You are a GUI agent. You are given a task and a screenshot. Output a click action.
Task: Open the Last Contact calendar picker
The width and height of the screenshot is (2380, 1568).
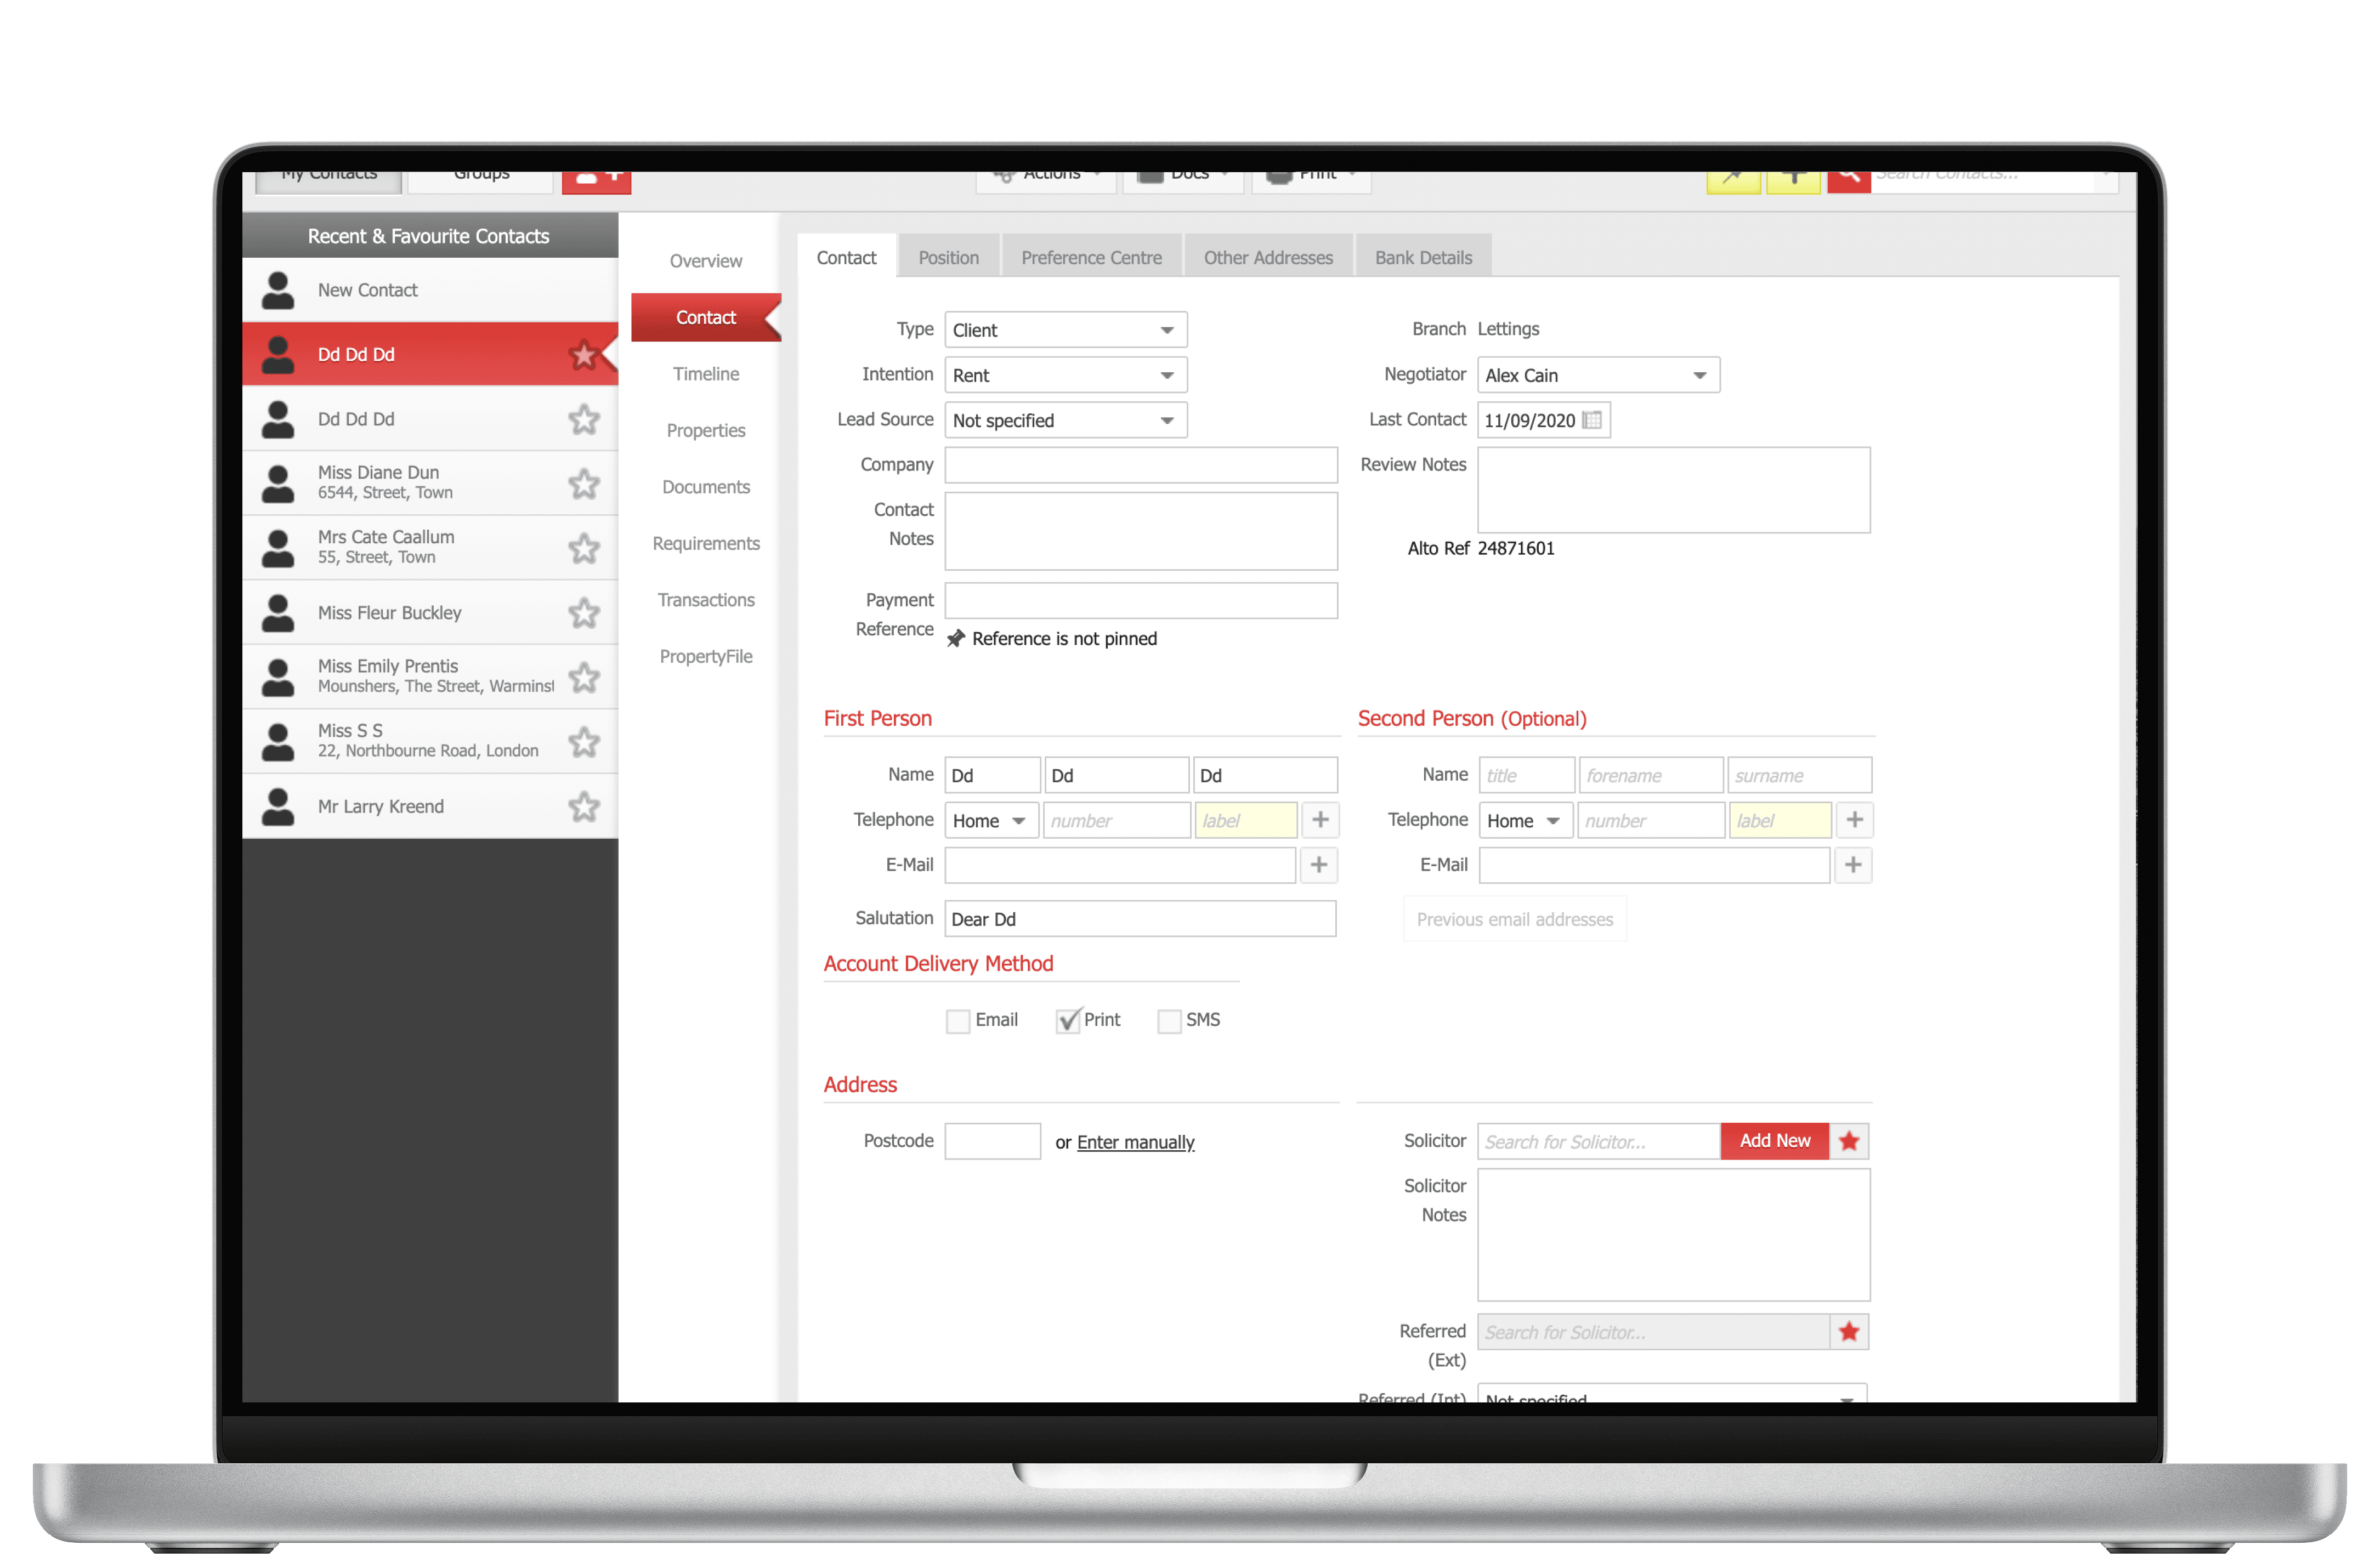pyautogui.click(x=1593, y=421)
